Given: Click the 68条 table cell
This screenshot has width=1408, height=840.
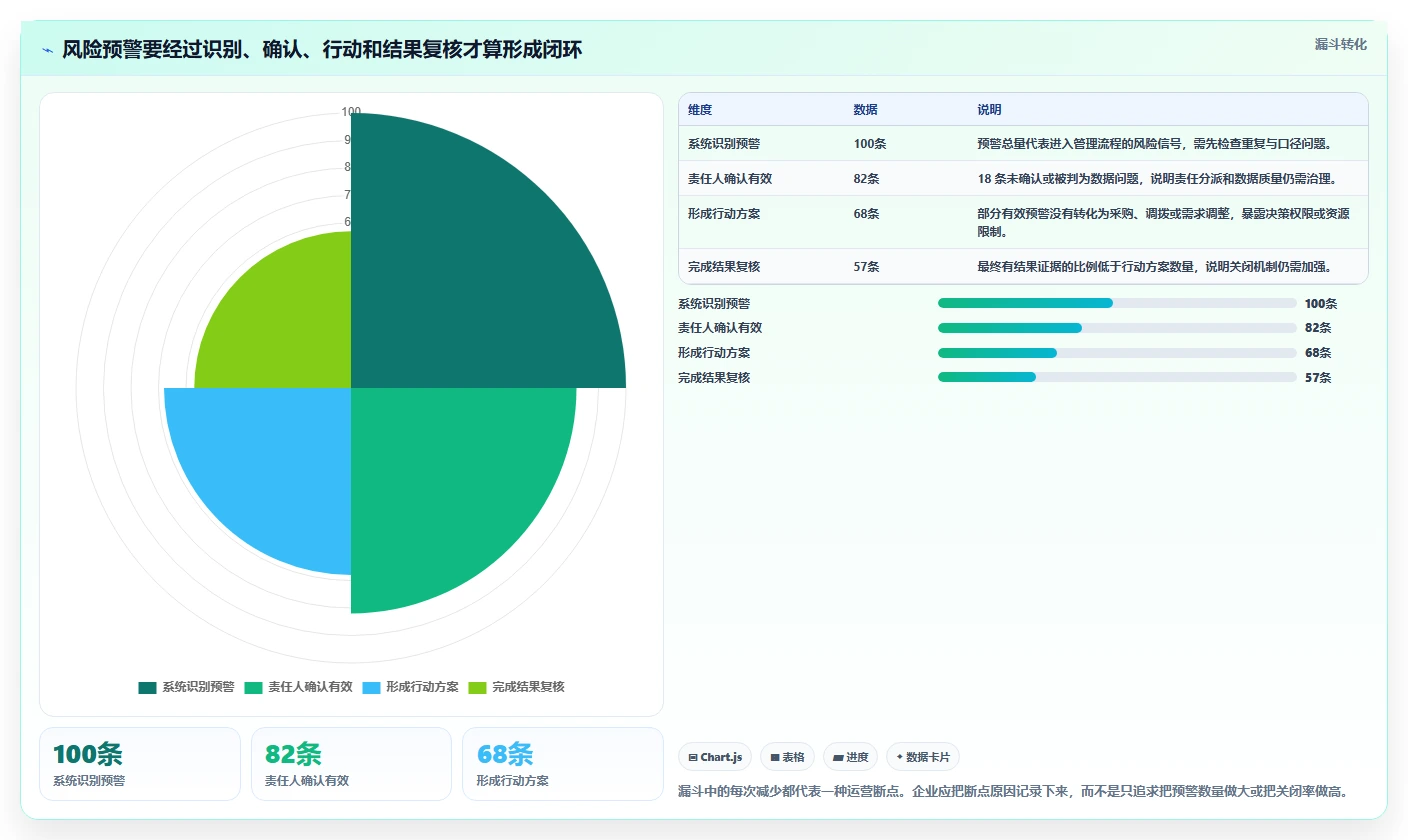Looking at the screenshot, I should (x=867, y=214).
